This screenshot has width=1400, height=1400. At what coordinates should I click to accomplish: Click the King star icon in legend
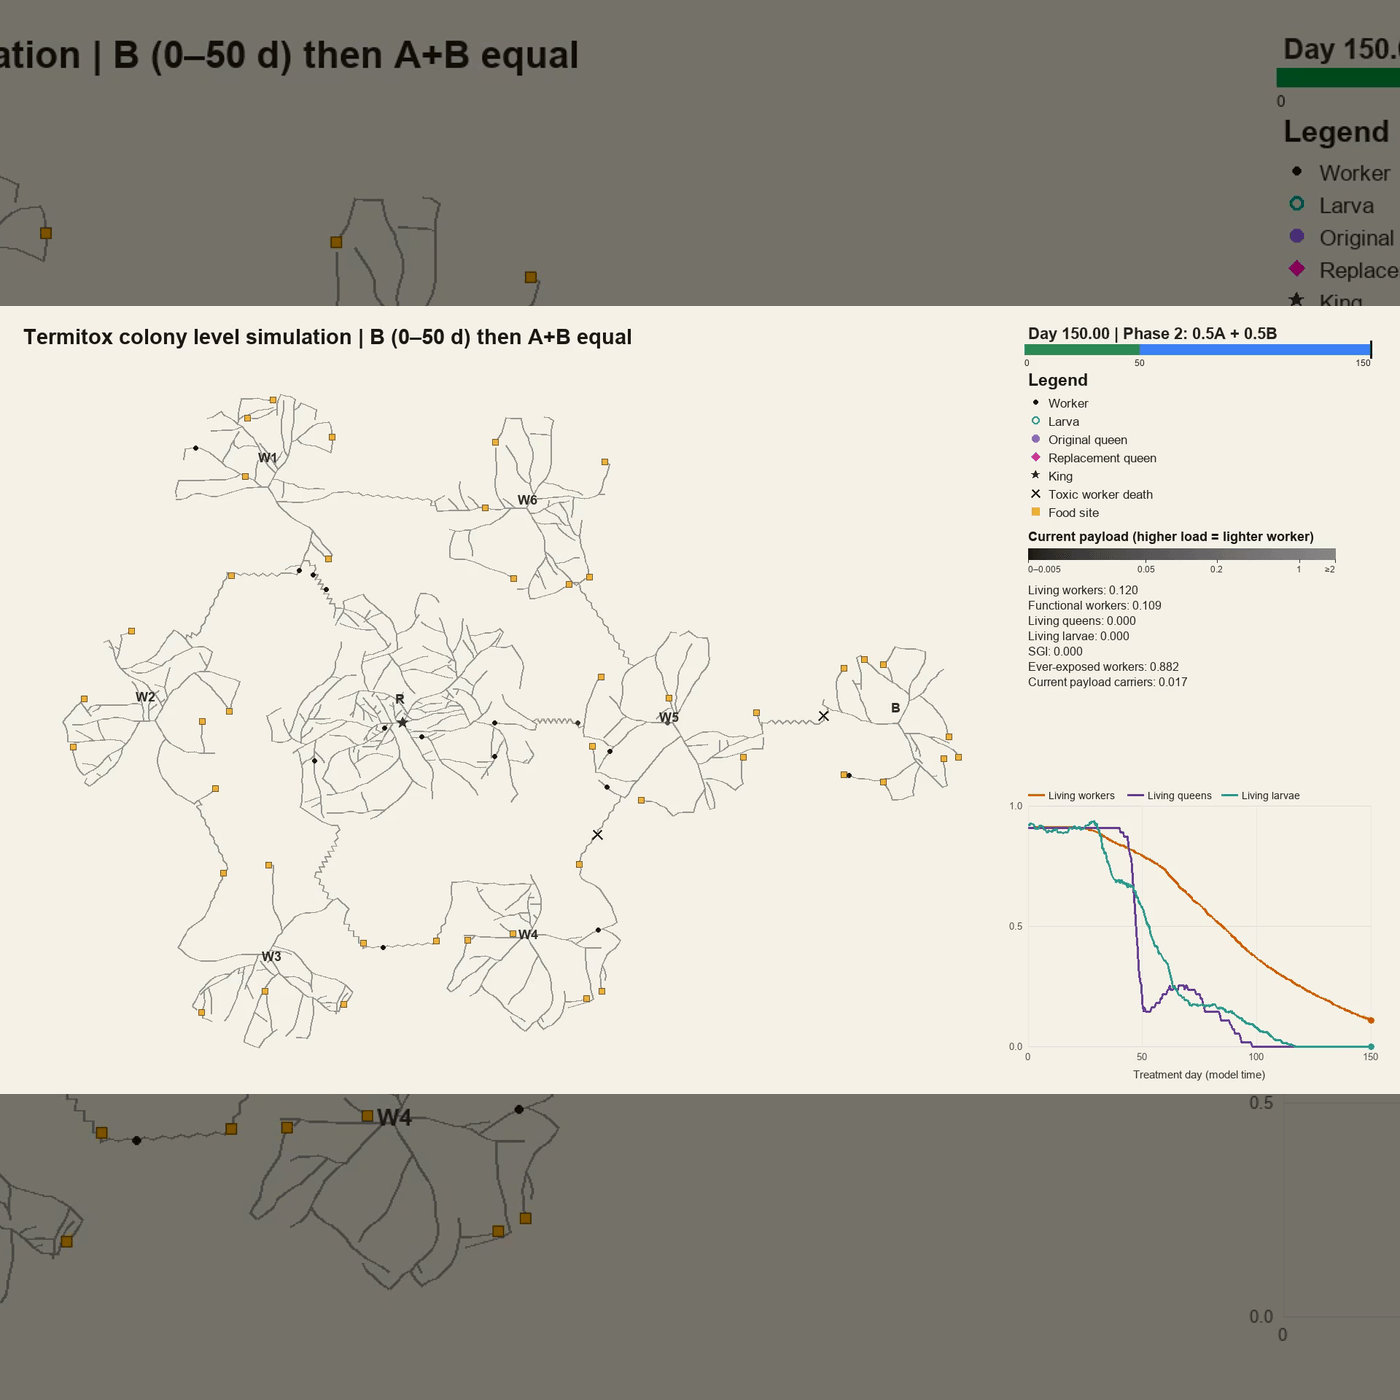click(x=1036, y=475)
